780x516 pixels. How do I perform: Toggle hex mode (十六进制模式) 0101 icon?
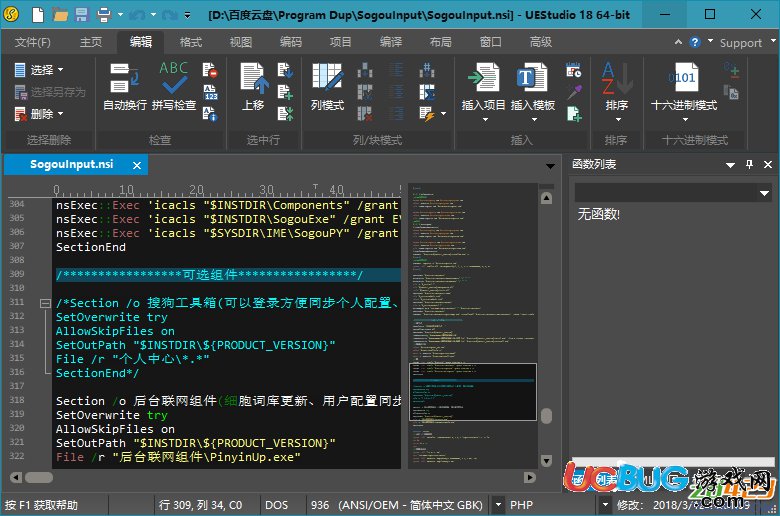(x=683, y=77)
